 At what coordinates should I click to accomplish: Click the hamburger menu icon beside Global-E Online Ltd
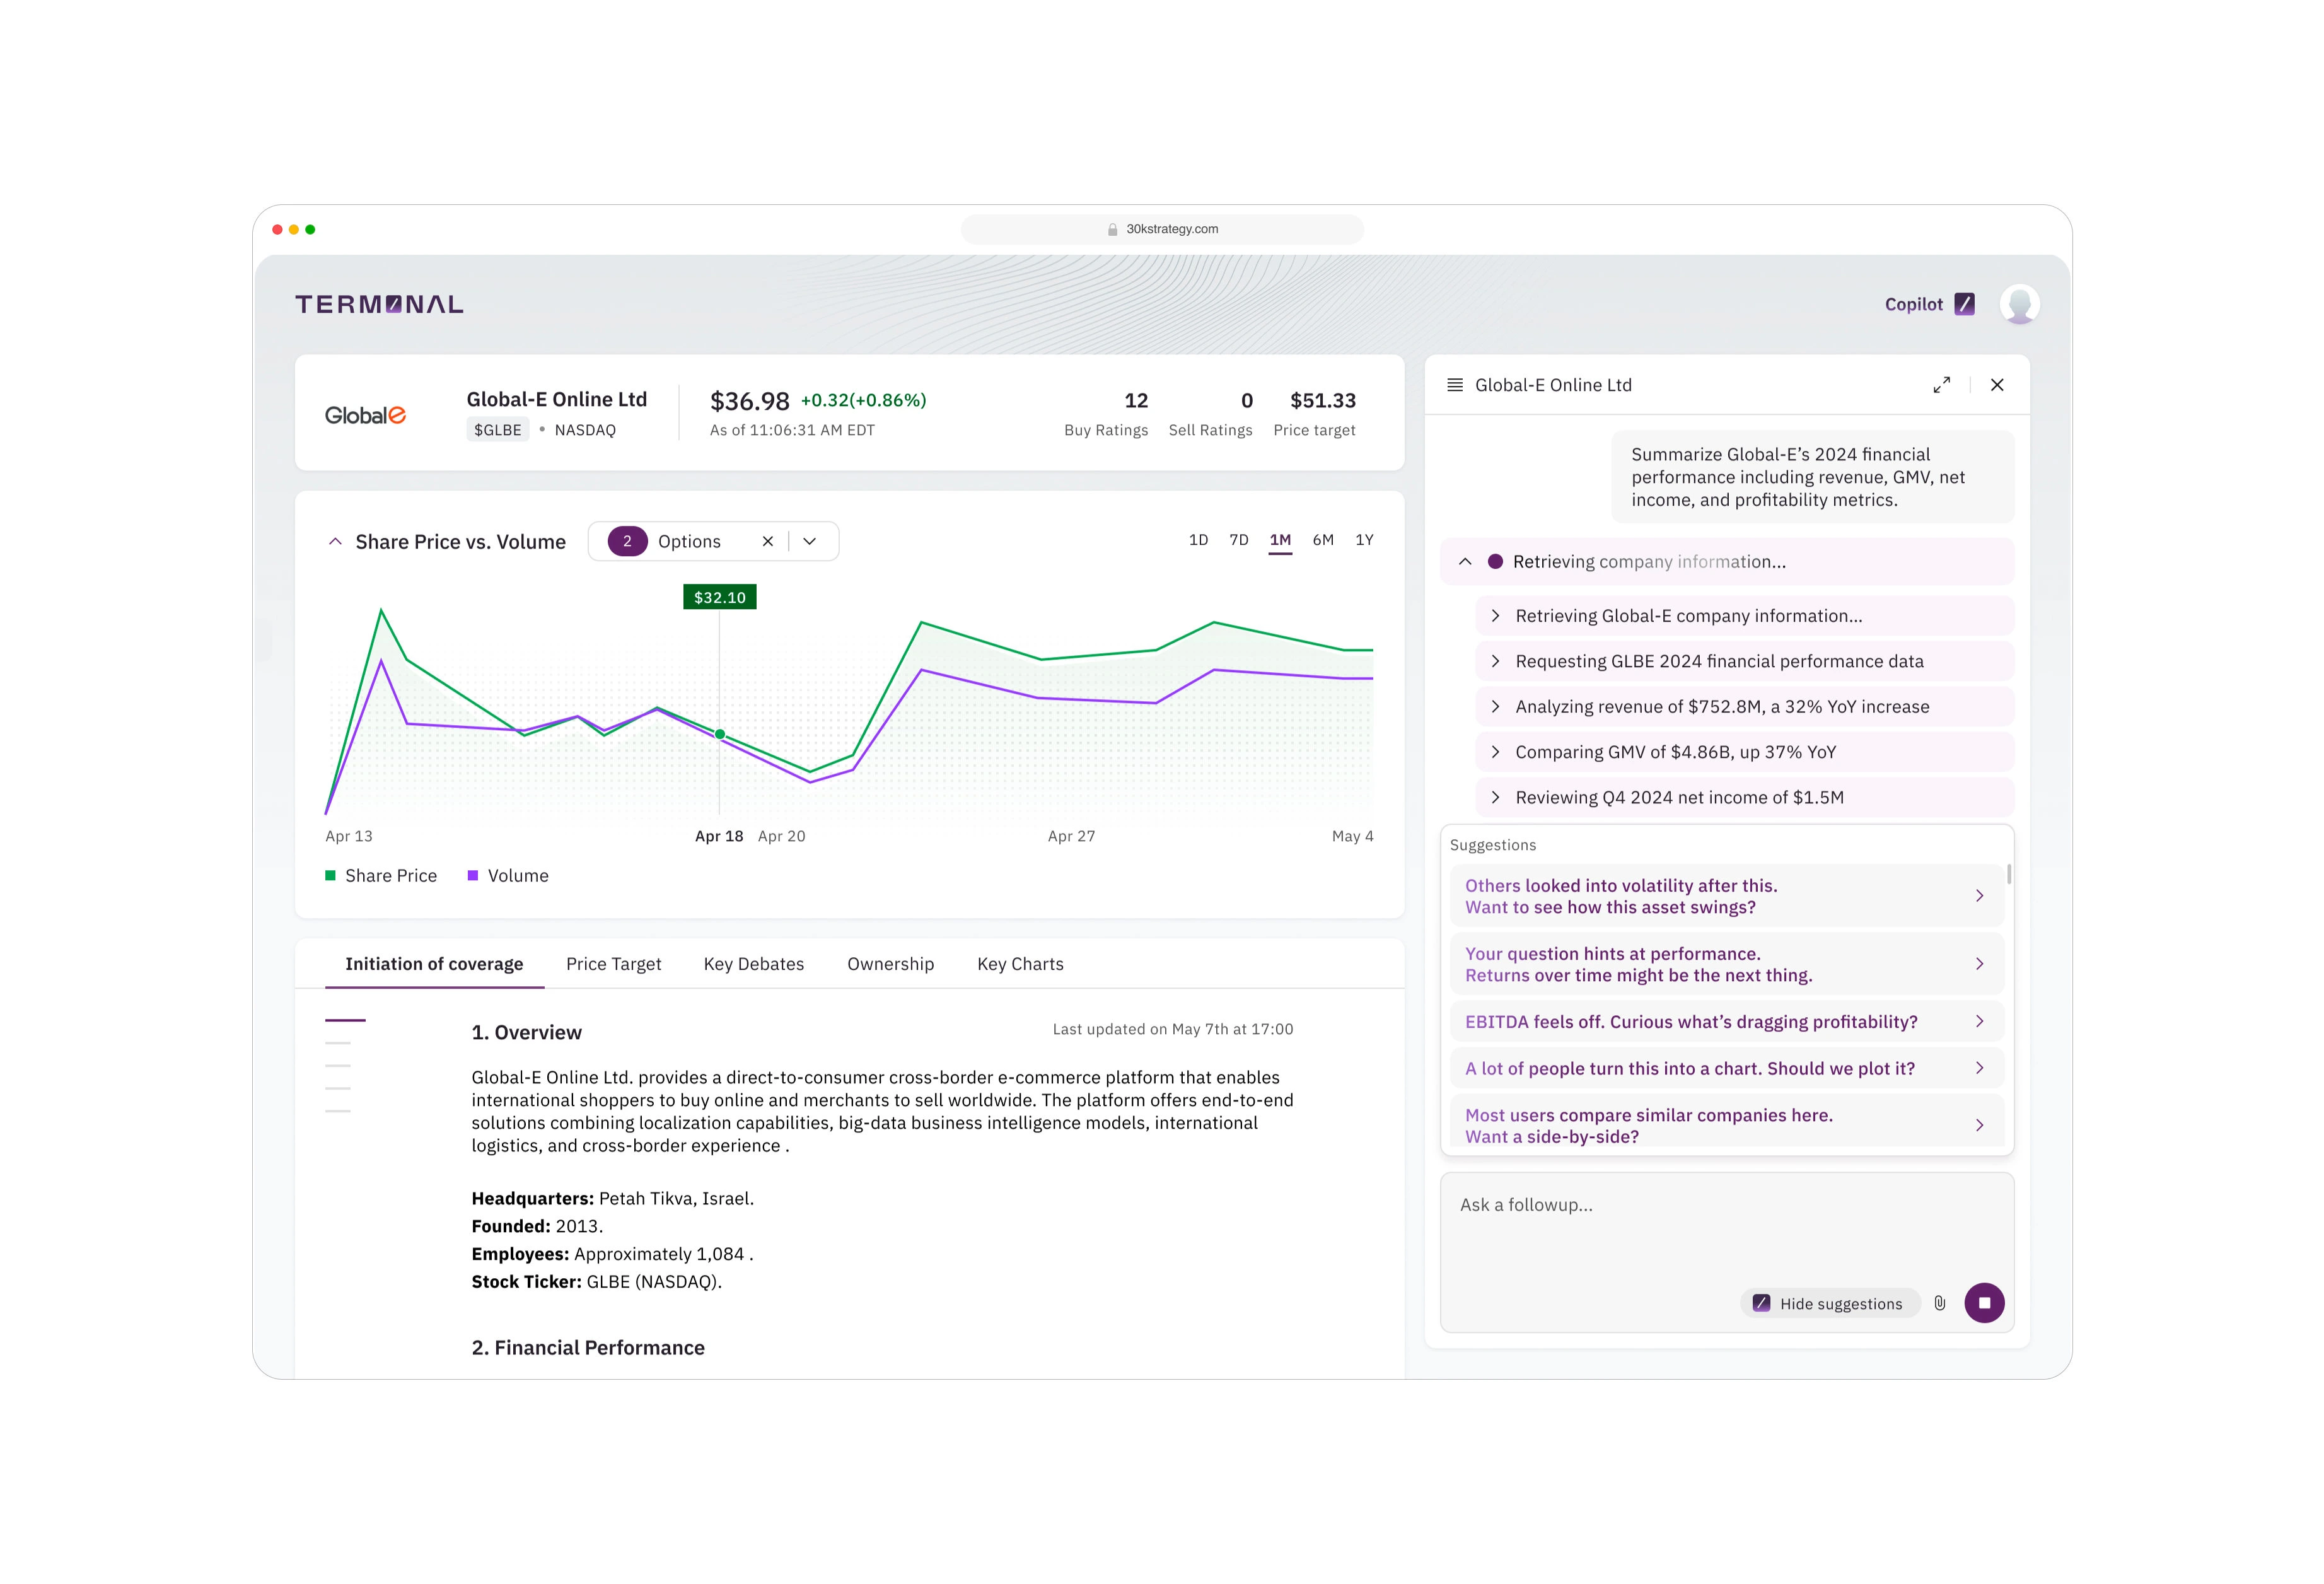[x=1455, y=385]
